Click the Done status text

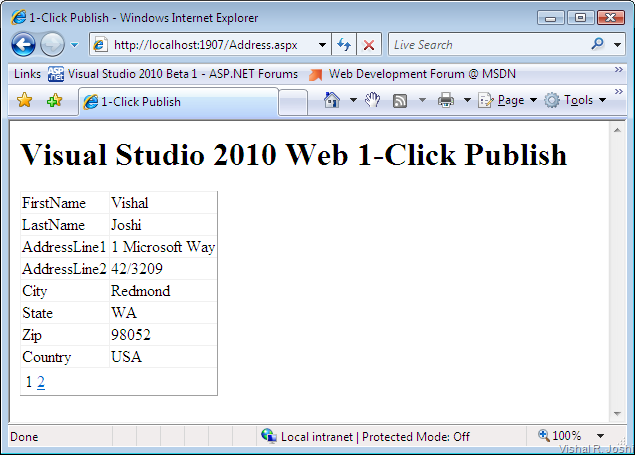coord(24,437)
